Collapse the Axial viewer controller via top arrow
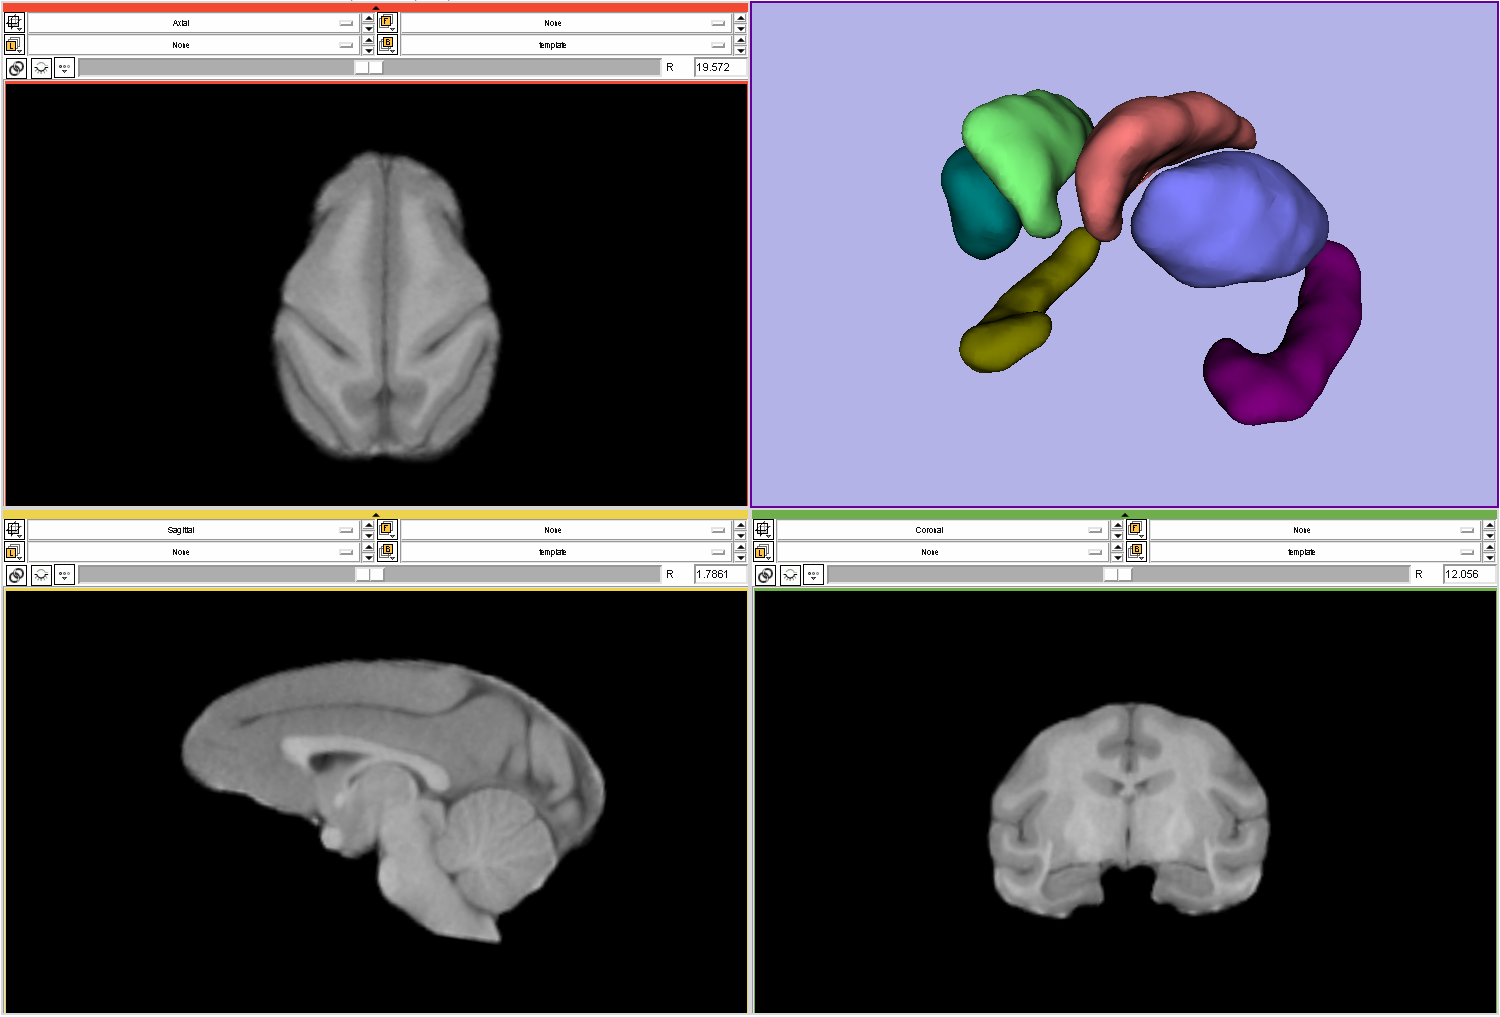1500x1017 pixels. pyautogui.click(x=376, y=8)
